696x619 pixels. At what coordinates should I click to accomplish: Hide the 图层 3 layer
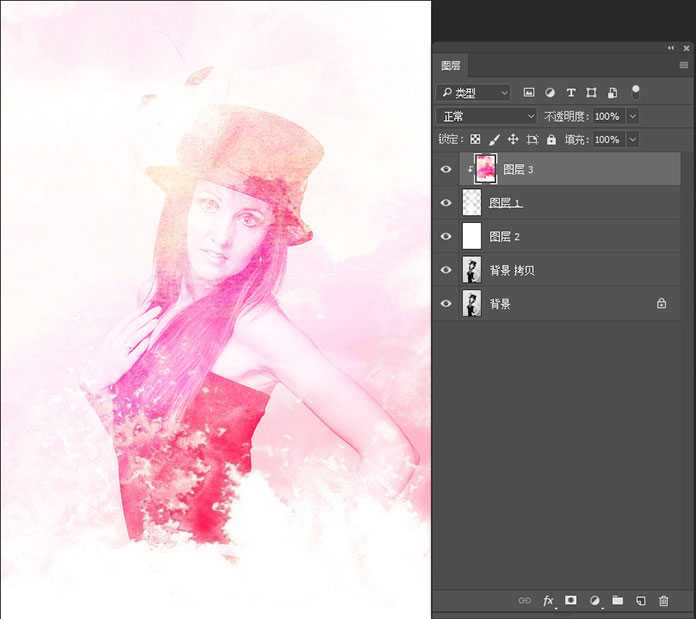coord(446,170)
